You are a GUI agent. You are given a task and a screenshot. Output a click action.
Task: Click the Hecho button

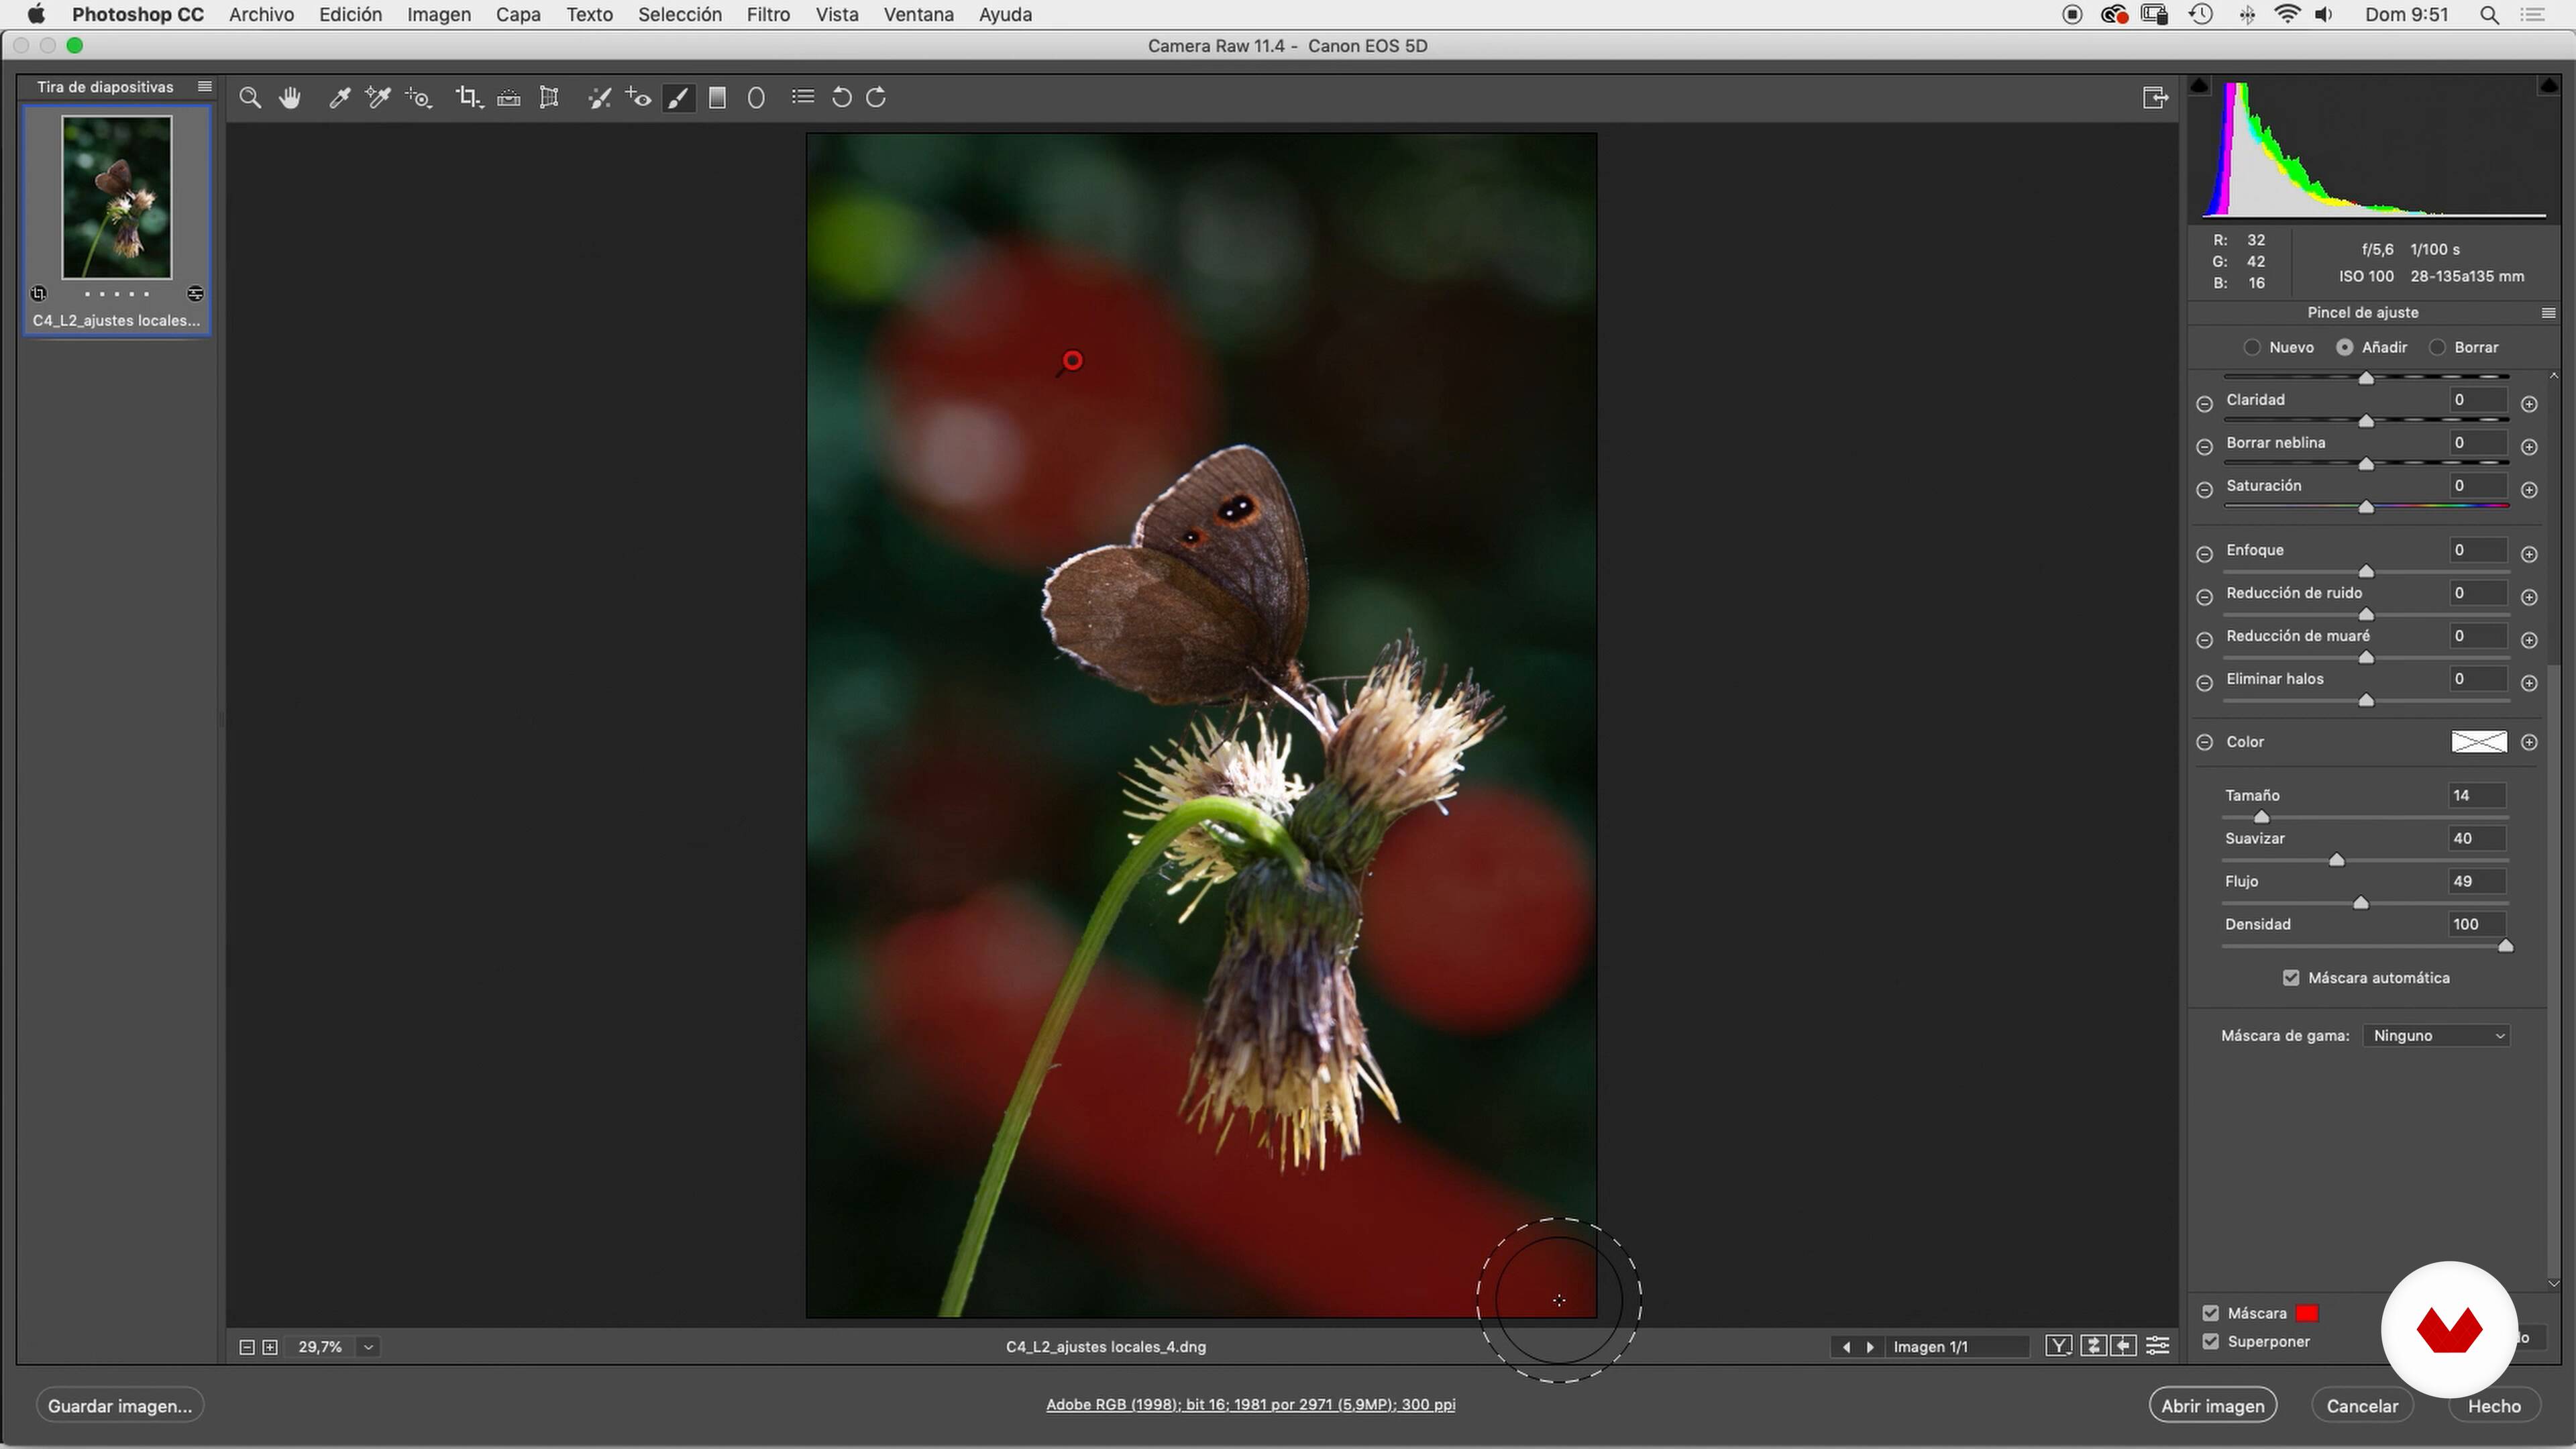pyautogui.click(x=2494, y=1405)
